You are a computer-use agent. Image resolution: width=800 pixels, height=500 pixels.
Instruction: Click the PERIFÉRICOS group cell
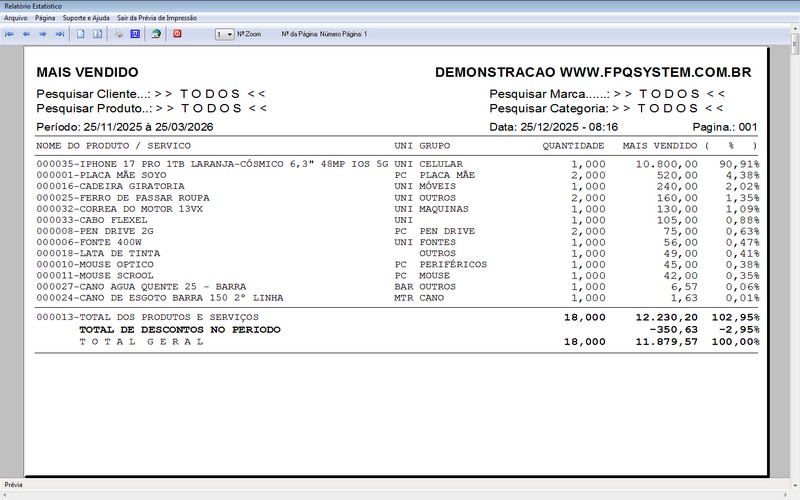pos(453,264)
